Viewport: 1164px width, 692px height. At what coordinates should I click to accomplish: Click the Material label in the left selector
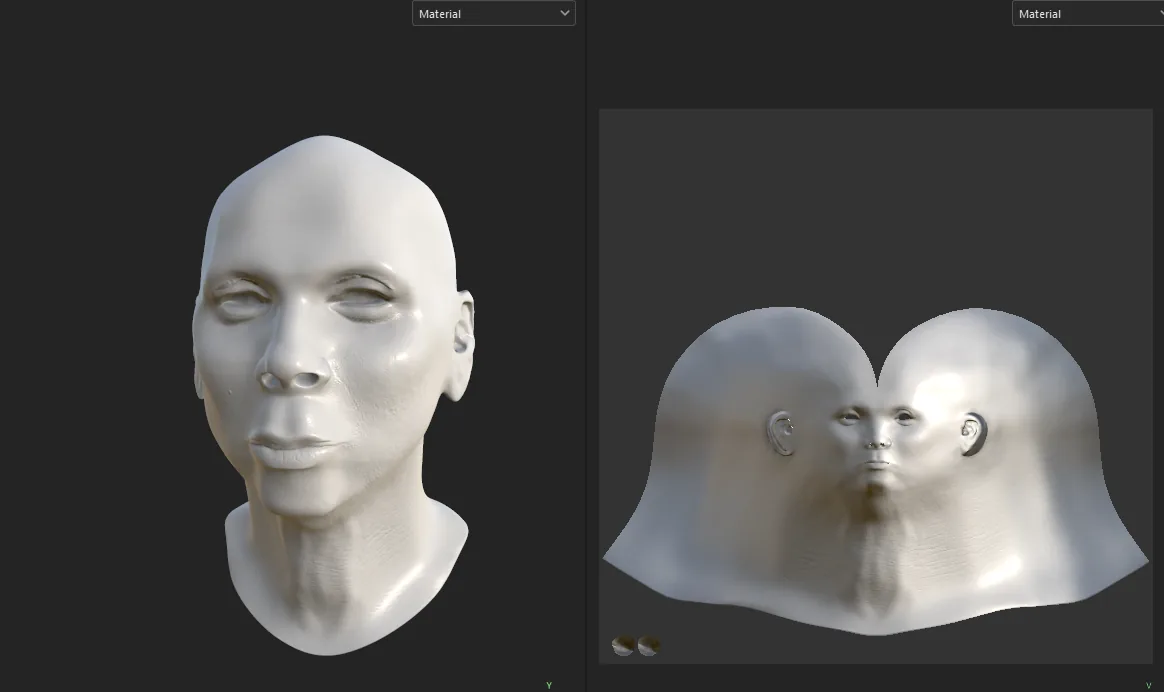440,13
